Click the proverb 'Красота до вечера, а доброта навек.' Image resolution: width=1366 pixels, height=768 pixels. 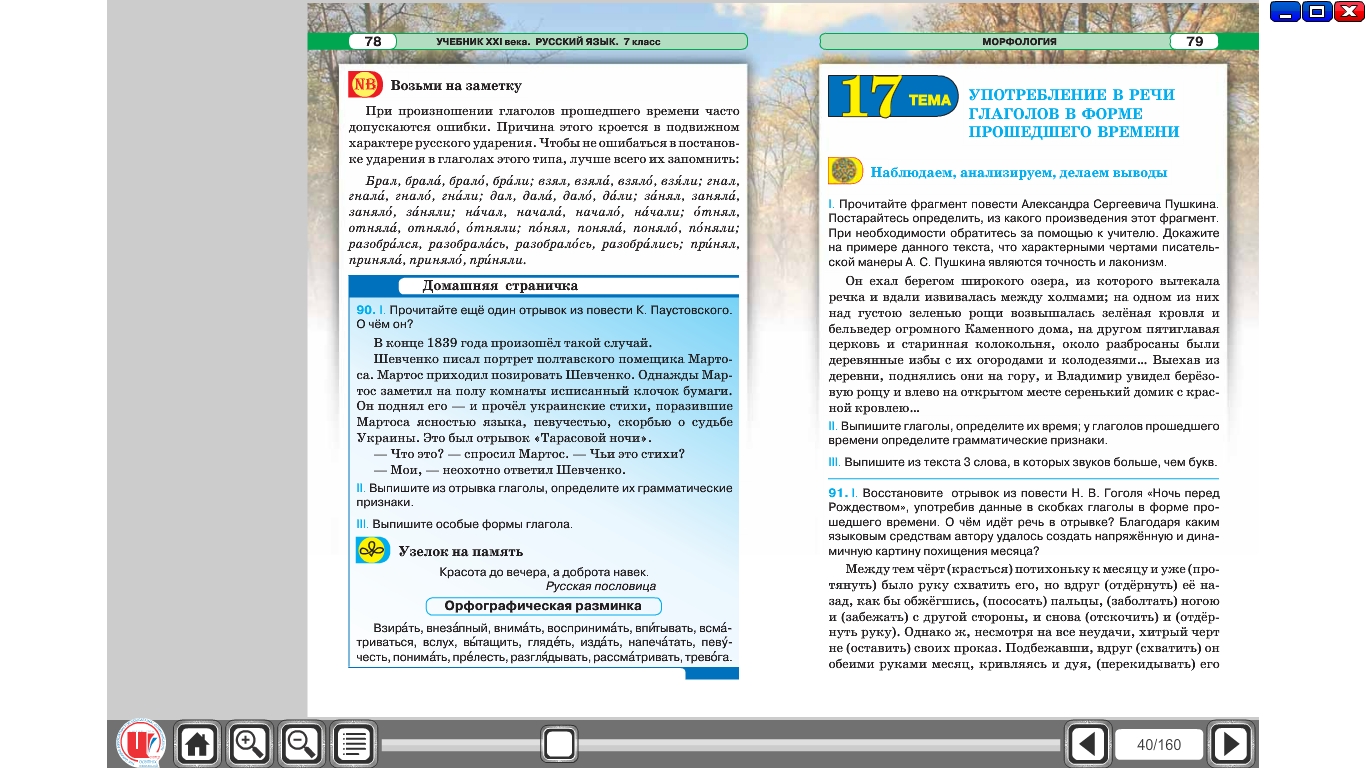544,572
